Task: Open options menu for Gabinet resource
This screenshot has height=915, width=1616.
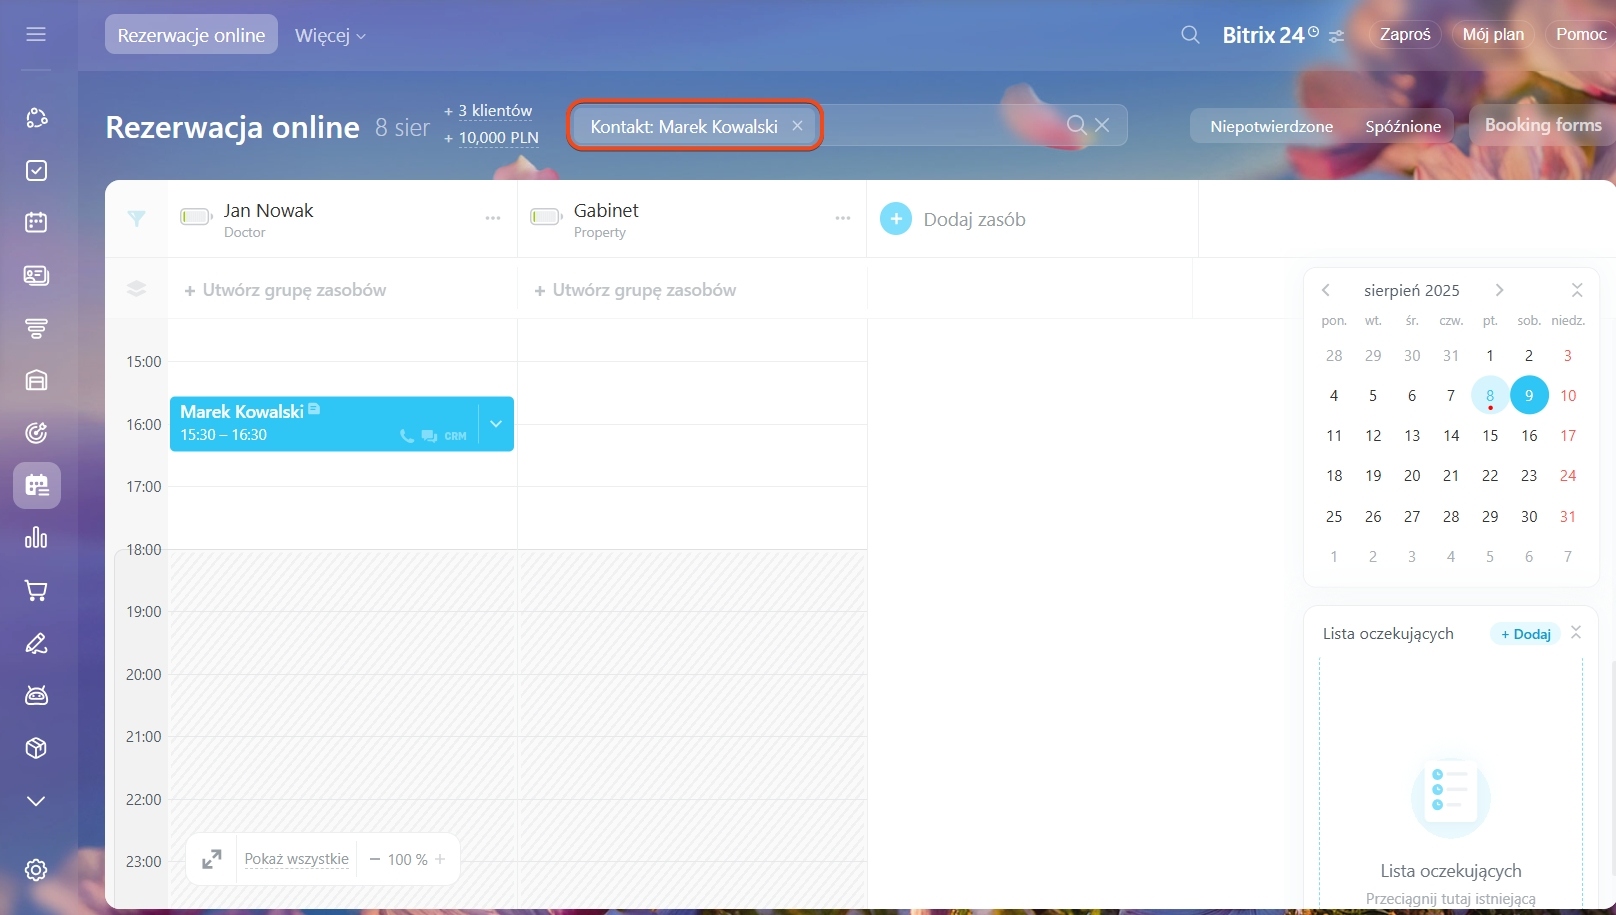Action: 842,218
